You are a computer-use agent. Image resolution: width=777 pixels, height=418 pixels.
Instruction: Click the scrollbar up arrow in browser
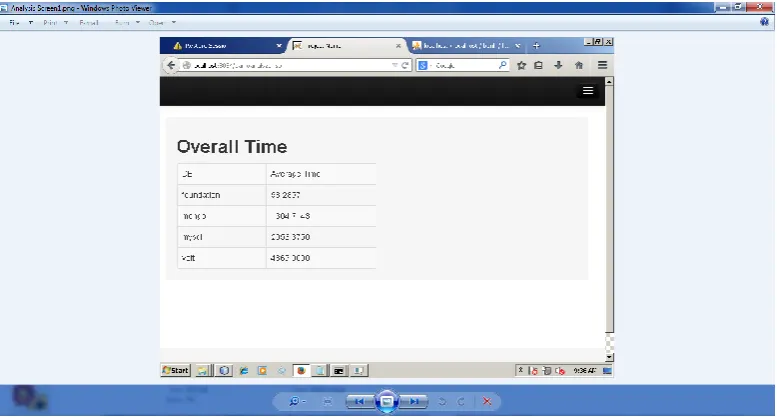610,81
